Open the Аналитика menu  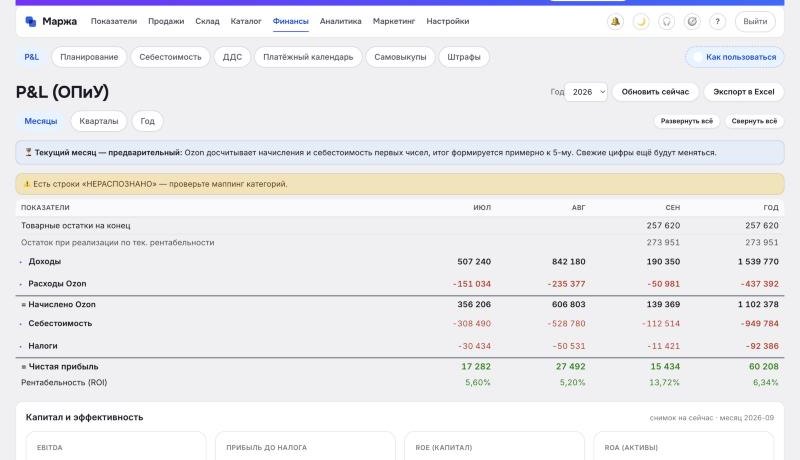click(340, 21)
